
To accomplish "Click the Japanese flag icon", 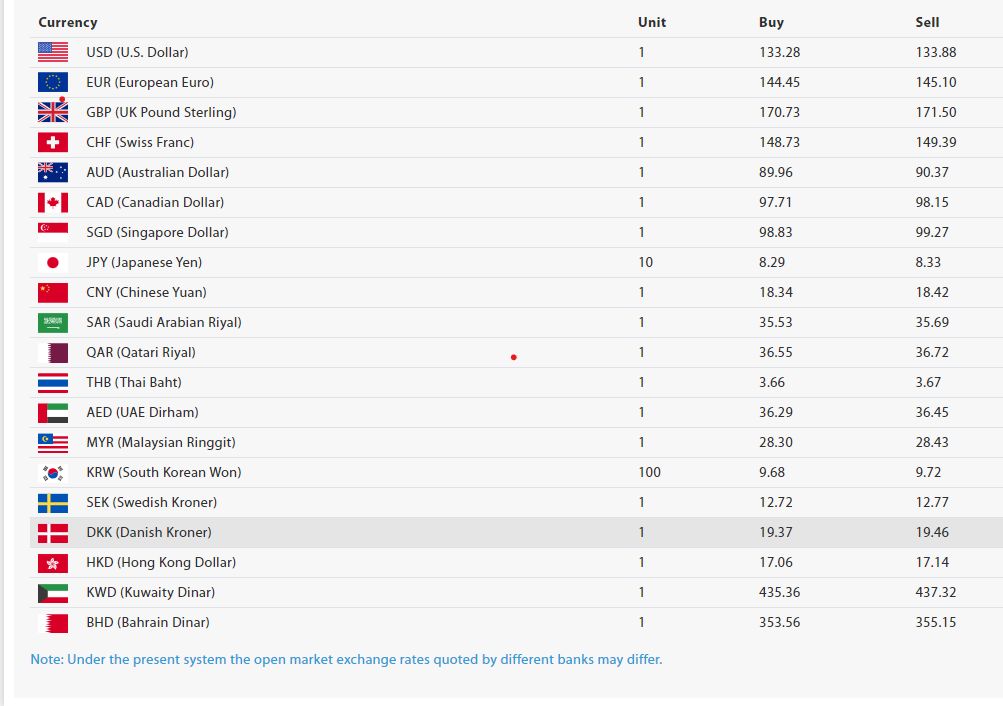I will pyautogui.click(x=53, y=262).
